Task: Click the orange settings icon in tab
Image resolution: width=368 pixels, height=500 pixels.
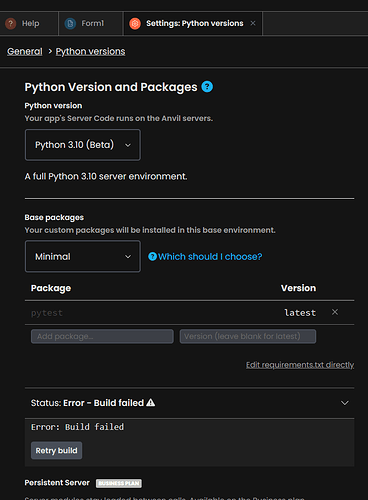Action: tap(135, 23)
